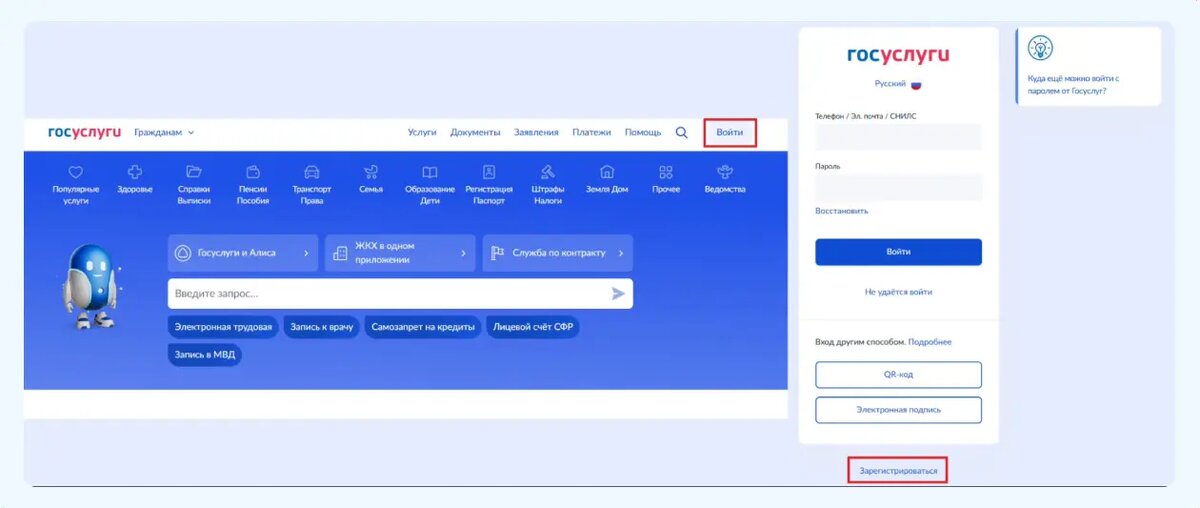Open the Штрафы Налоги gavel icon
Image resolution: width=1200 pixels, height=508 pixels.
pos(548,172)
